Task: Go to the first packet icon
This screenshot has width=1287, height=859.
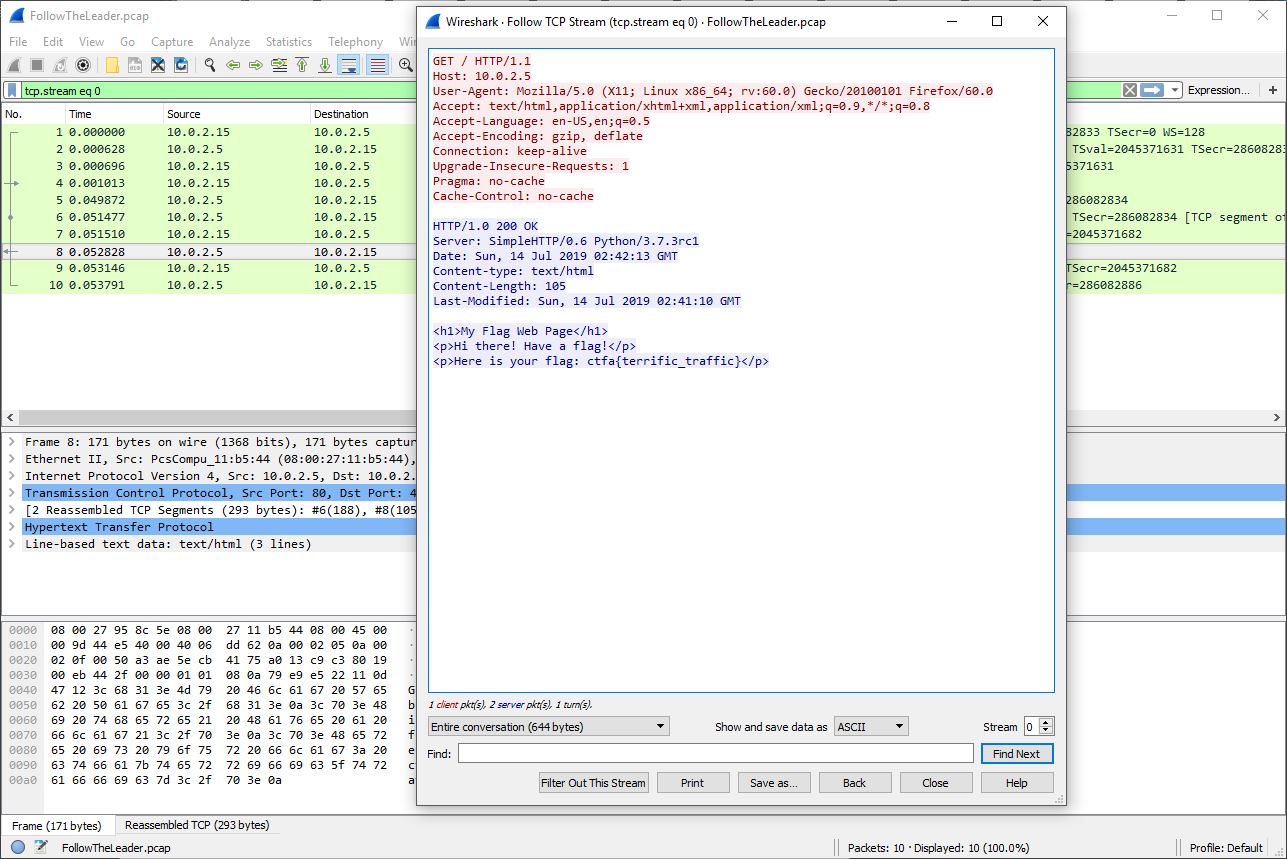Action: point(301,65)
